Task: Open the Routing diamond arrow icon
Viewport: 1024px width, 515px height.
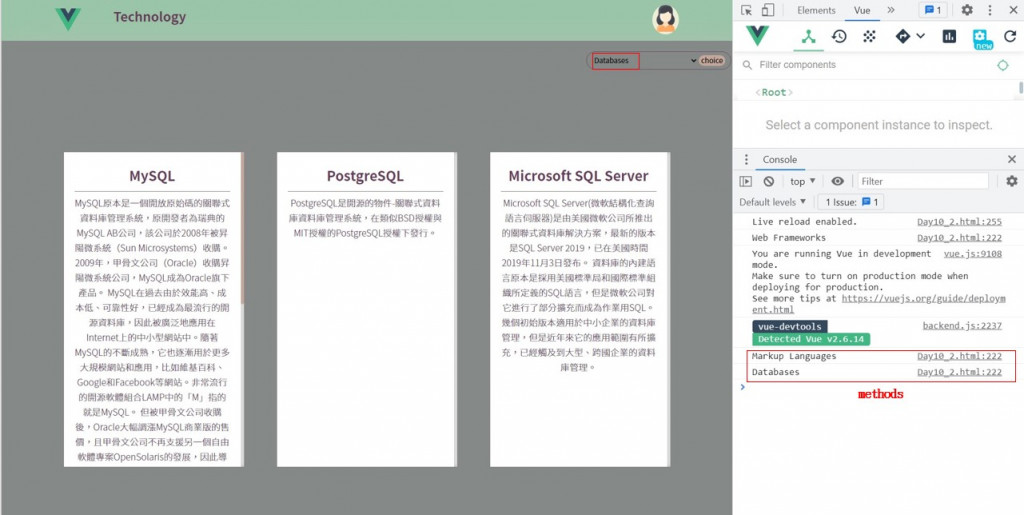Action: (903, 37)
